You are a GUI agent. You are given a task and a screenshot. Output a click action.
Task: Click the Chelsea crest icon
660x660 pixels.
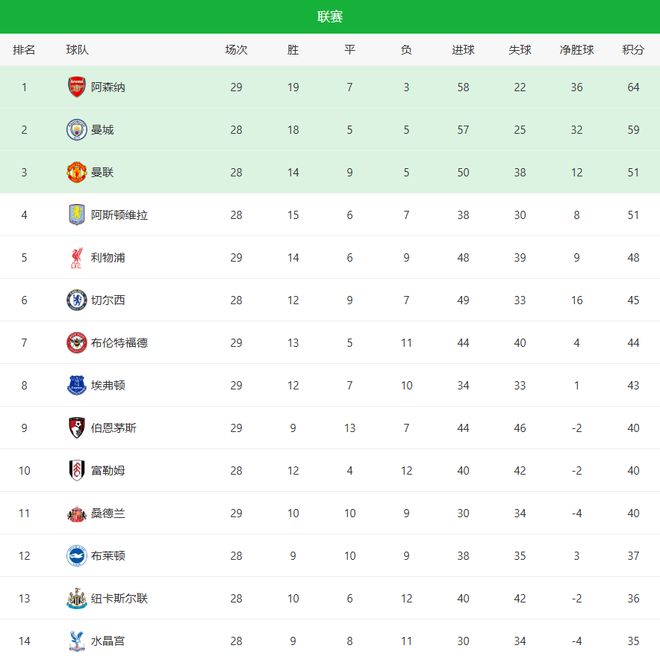pos(77,300)
